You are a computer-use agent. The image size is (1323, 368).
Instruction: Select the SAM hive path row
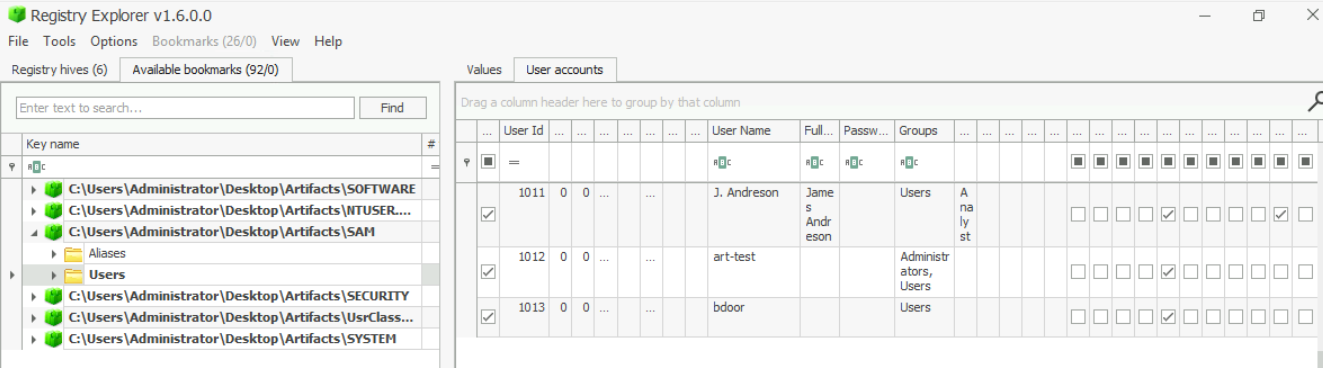243,232
